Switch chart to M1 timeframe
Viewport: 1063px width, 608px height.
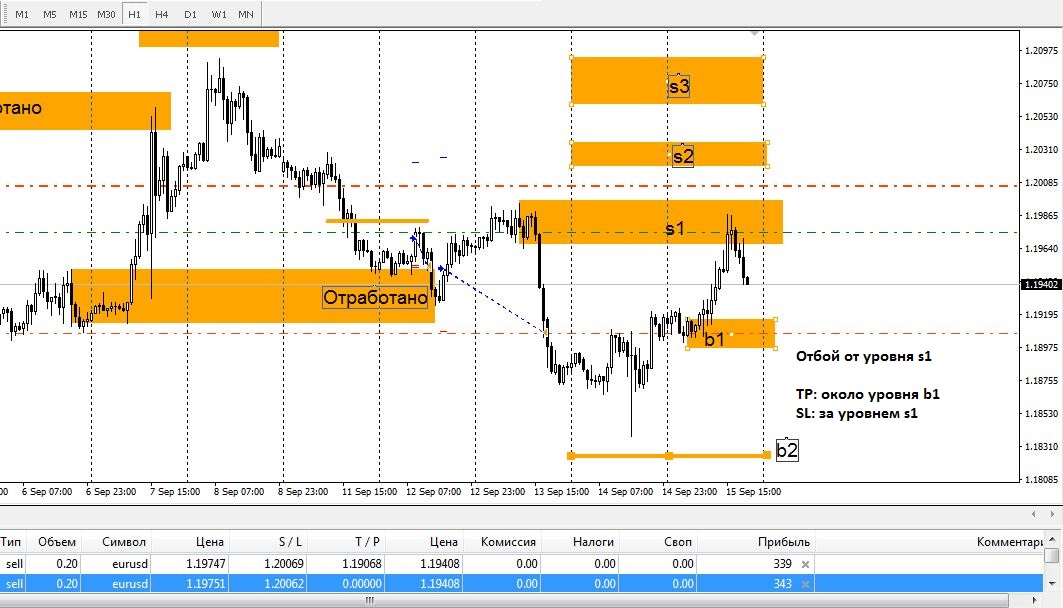22,14
